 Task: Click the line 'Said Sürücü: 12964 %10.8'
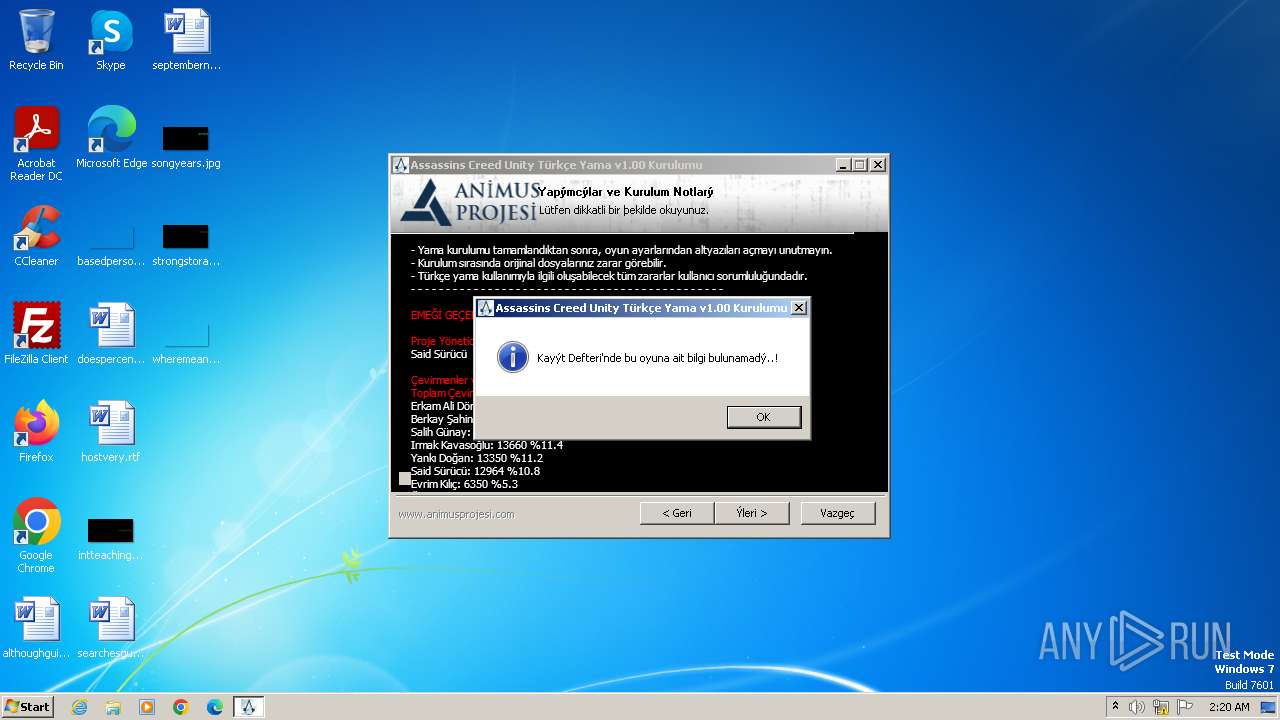[x=475, y=471]
